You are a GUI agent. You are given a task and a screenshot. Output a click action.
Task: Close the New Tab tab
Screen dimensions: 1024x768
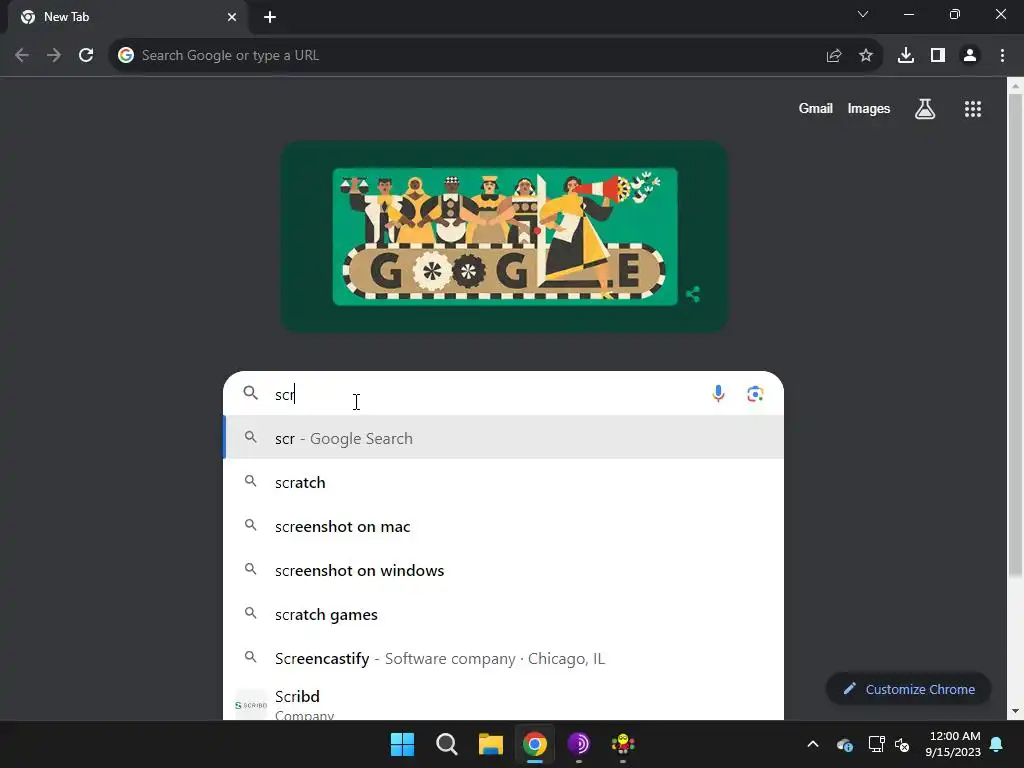pos(232,17)
